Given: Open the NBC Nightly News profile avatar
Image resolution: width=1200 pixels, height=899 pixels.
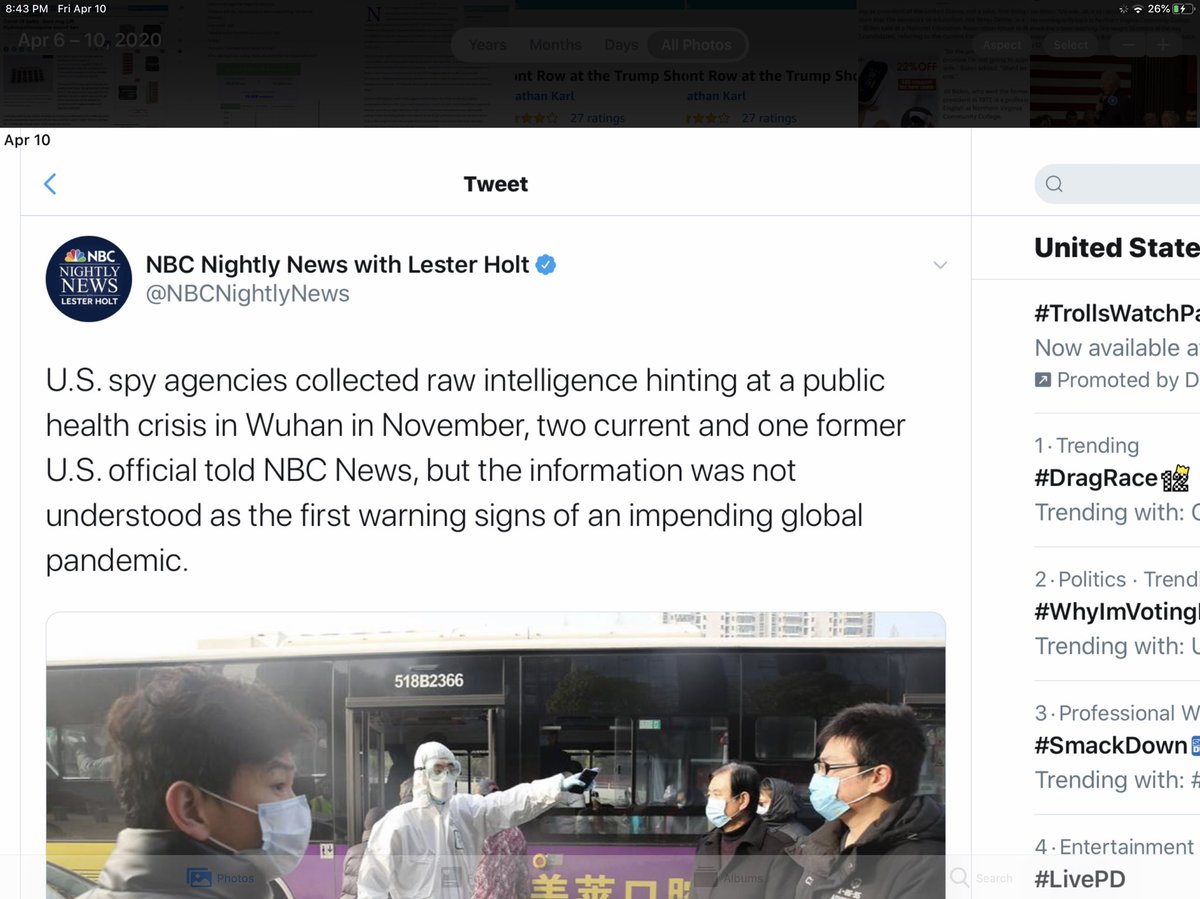Looking at the screenshot, I should [89, 279].
